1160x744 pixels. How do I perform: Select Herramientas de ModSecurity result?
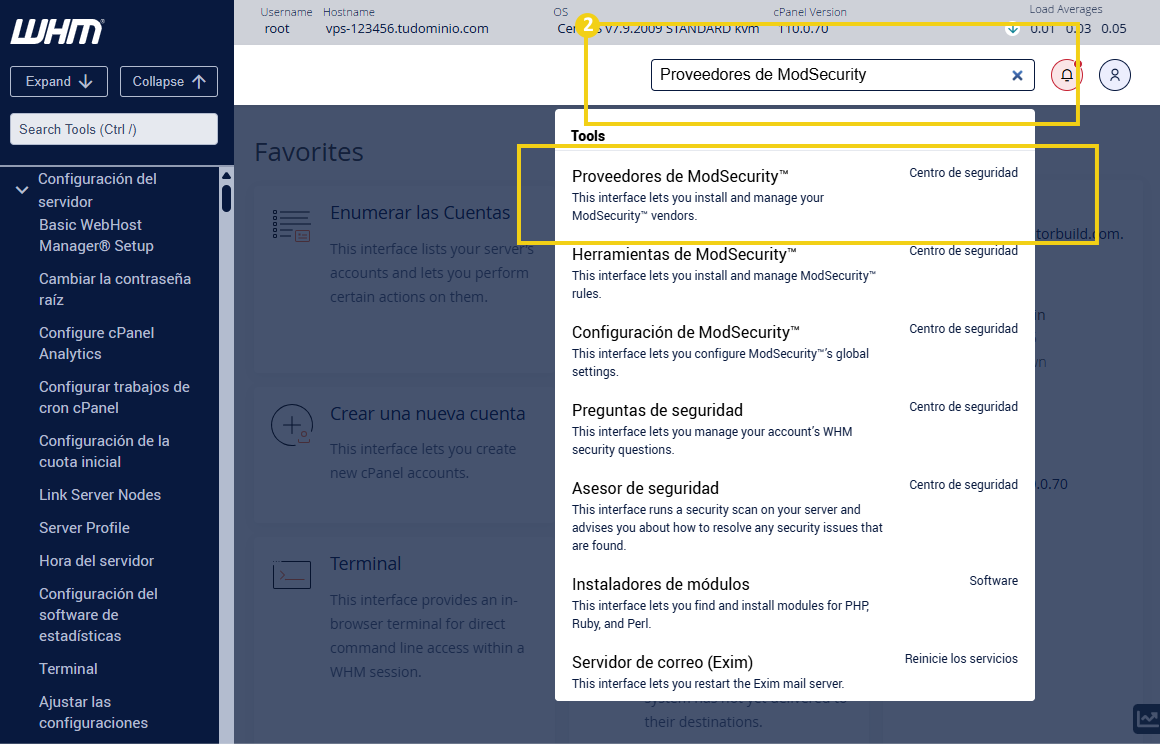click(x=795, y=273)
